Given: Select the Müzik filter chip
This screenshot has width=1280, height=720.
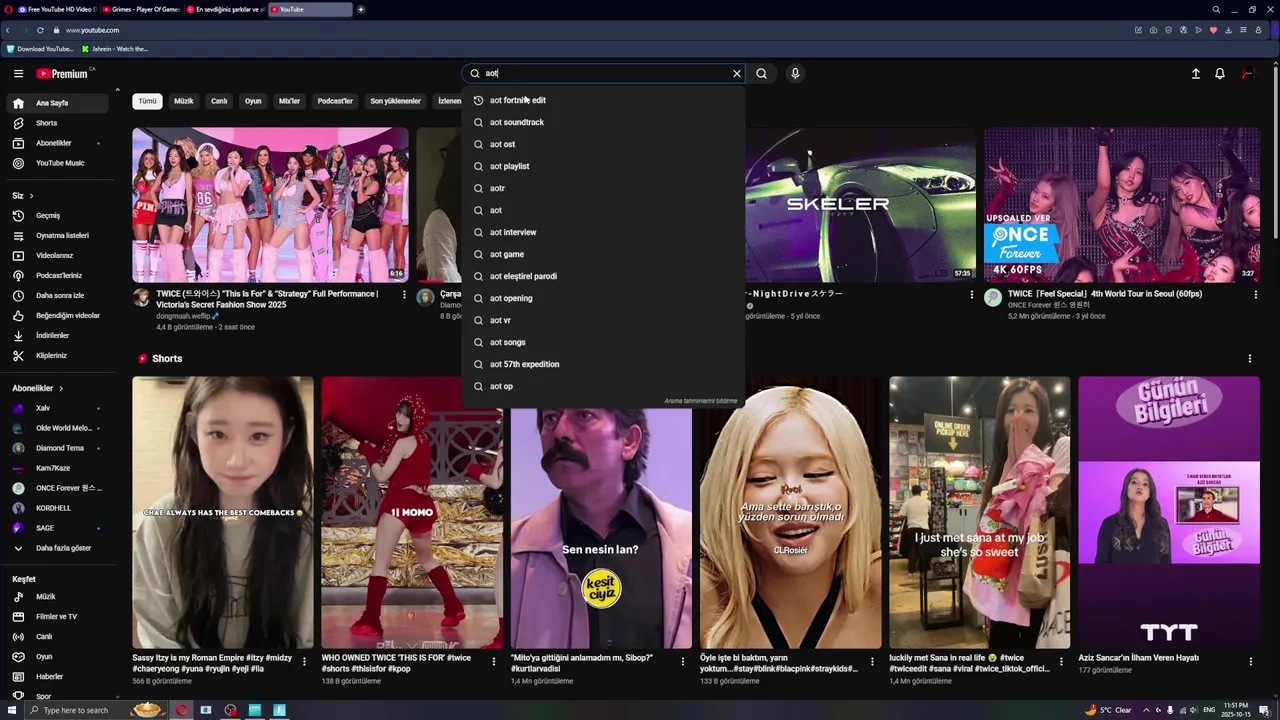Looking at the screenshot, I should click(x=184, y=101).
